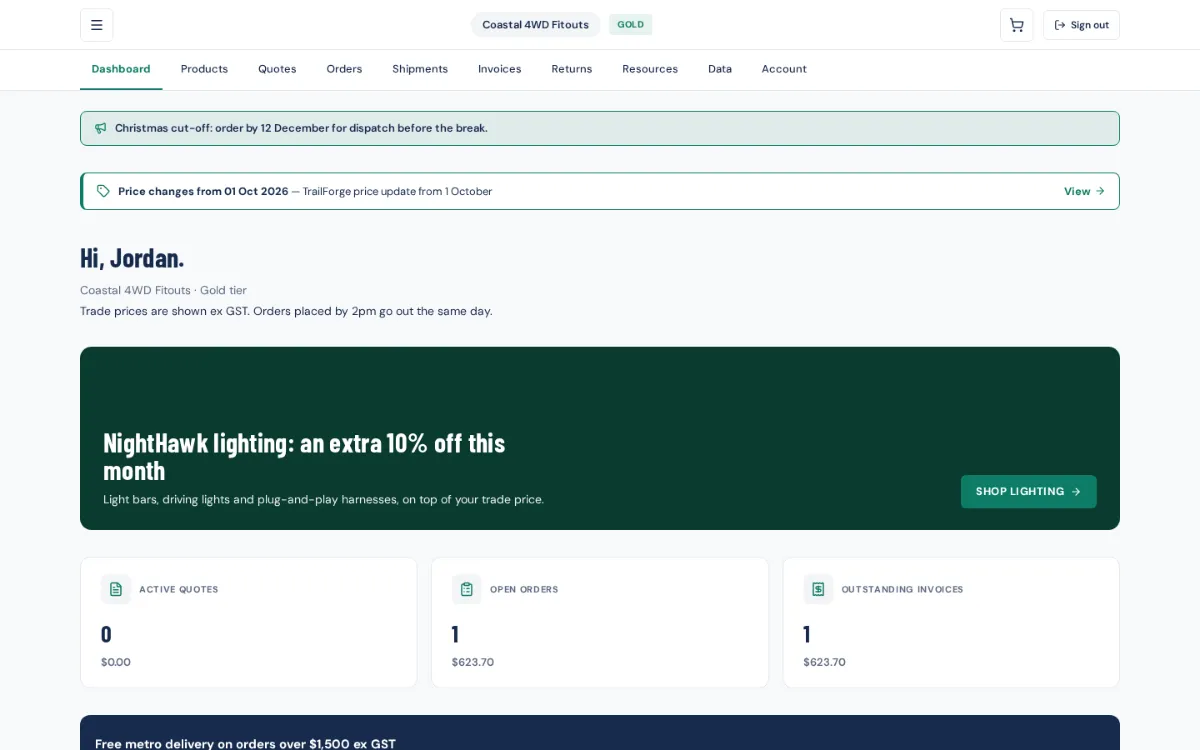
Task: Click the Coastal 4WD Fitouts account pill
Action: coord(535,25)
